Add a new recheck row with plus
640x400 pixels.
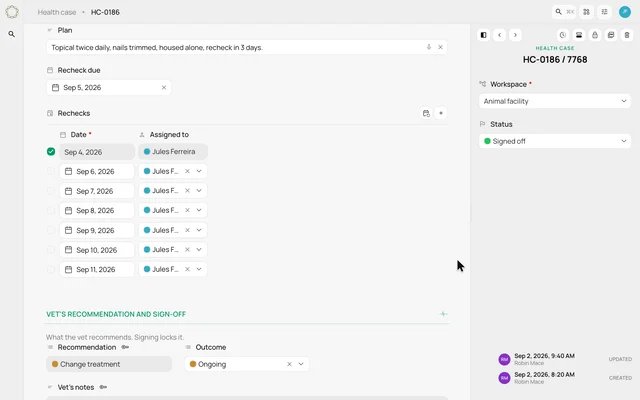tap(441, 113)
